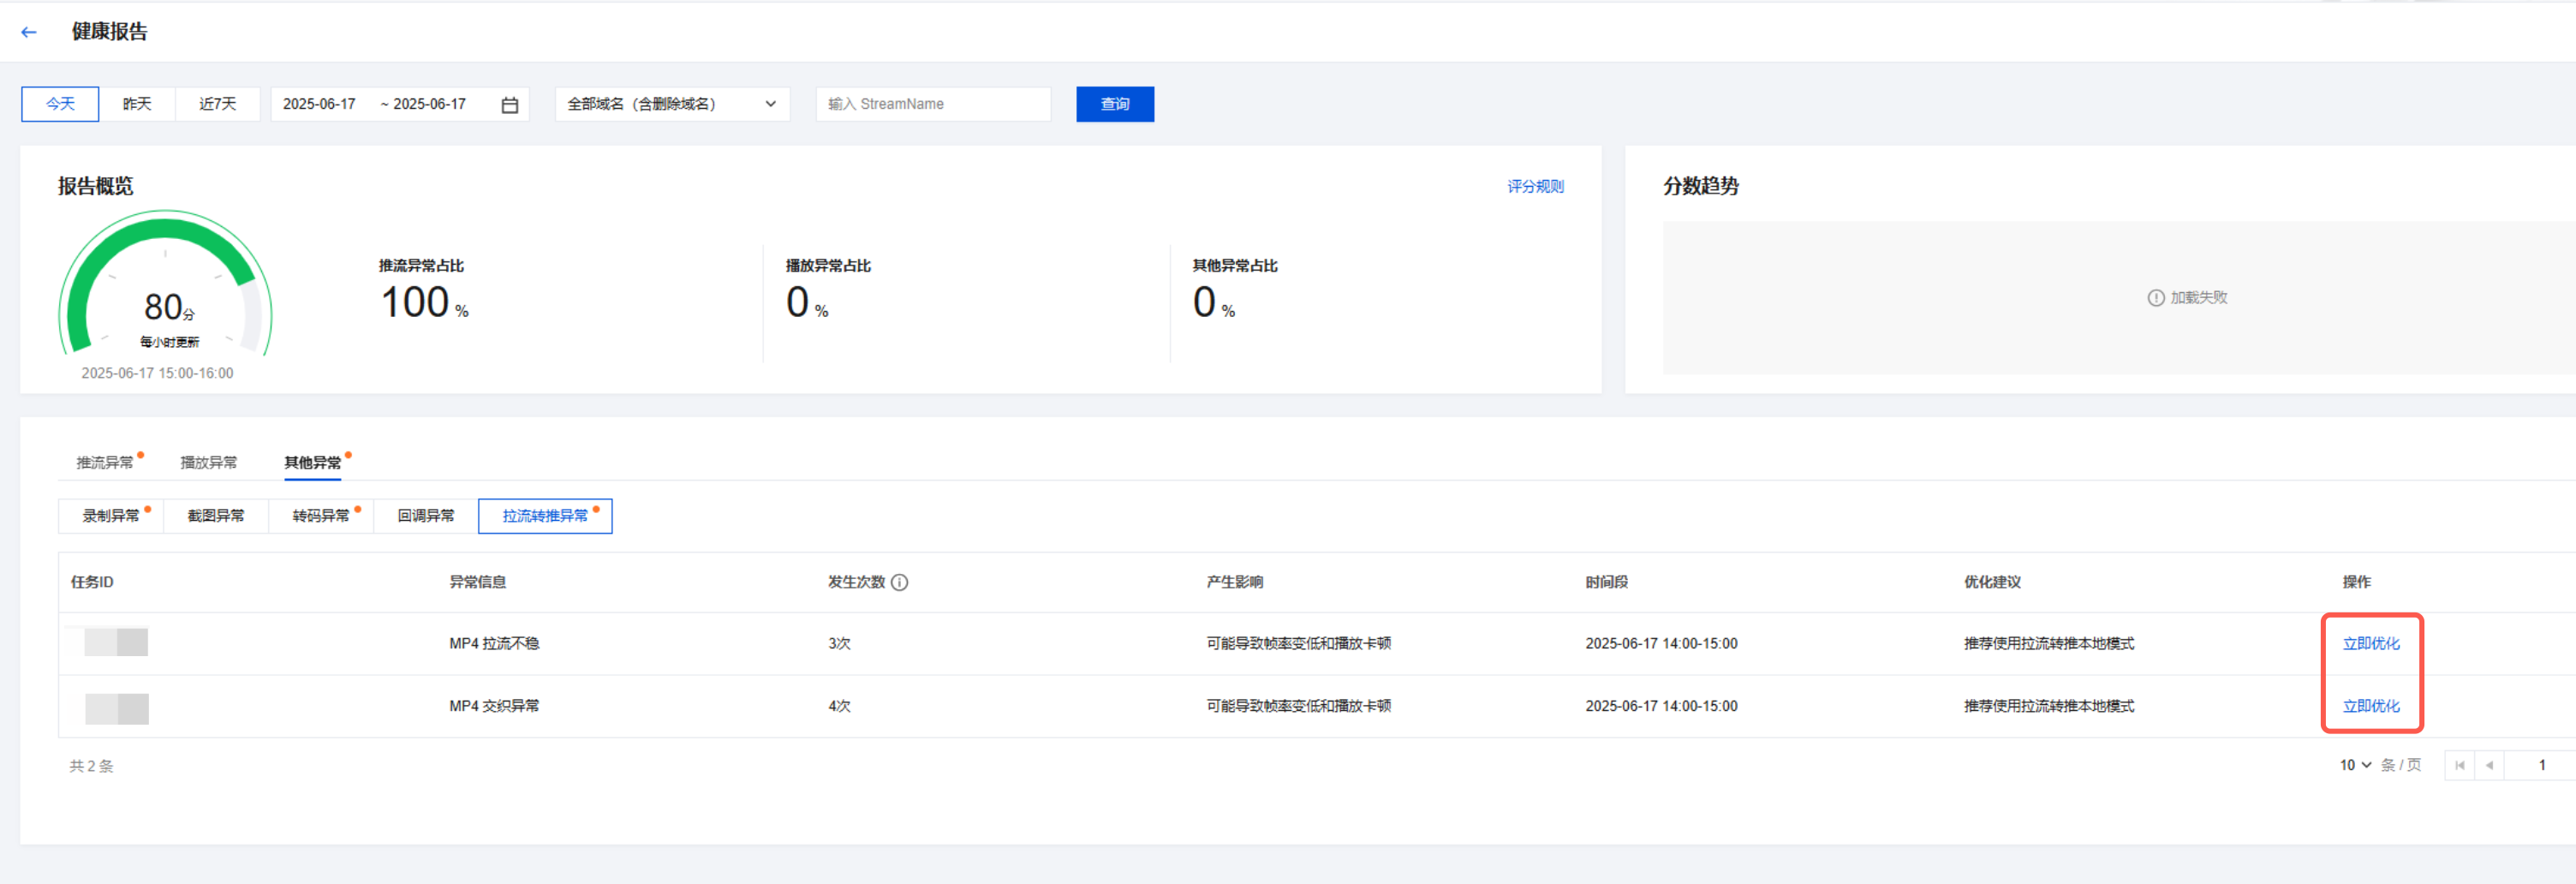
Task: Select the 昨天 time range
Action: 137,104
